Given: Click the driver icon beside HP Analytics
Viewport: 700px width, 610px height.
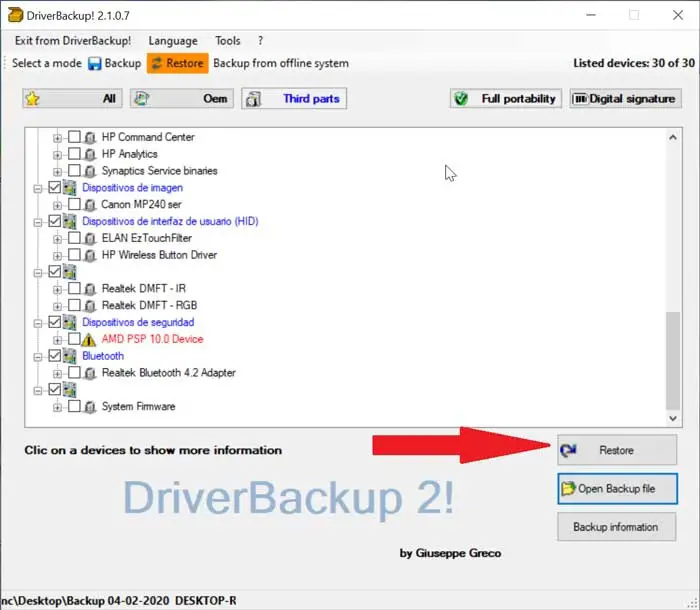Looking at the screenshot, I should [x=90, y=154].
